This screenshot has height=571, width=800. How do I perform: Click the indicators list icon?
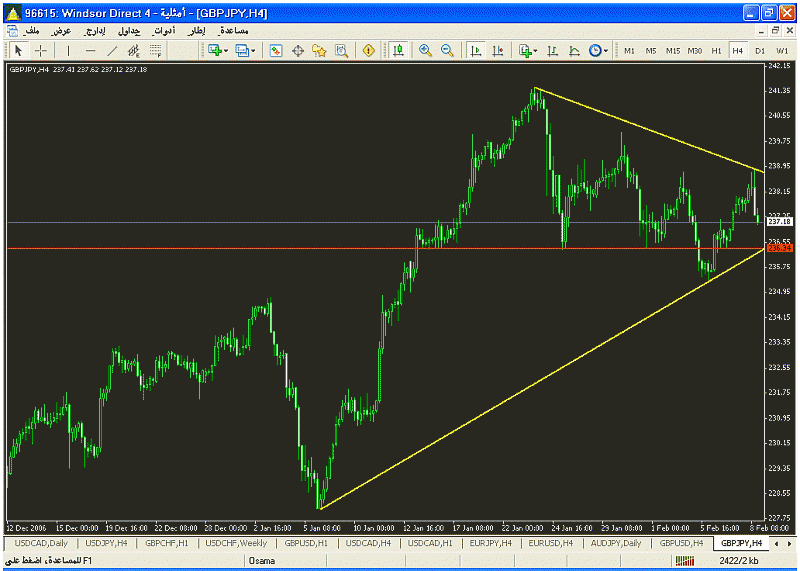pyautogui.click(x=524, y=51)
